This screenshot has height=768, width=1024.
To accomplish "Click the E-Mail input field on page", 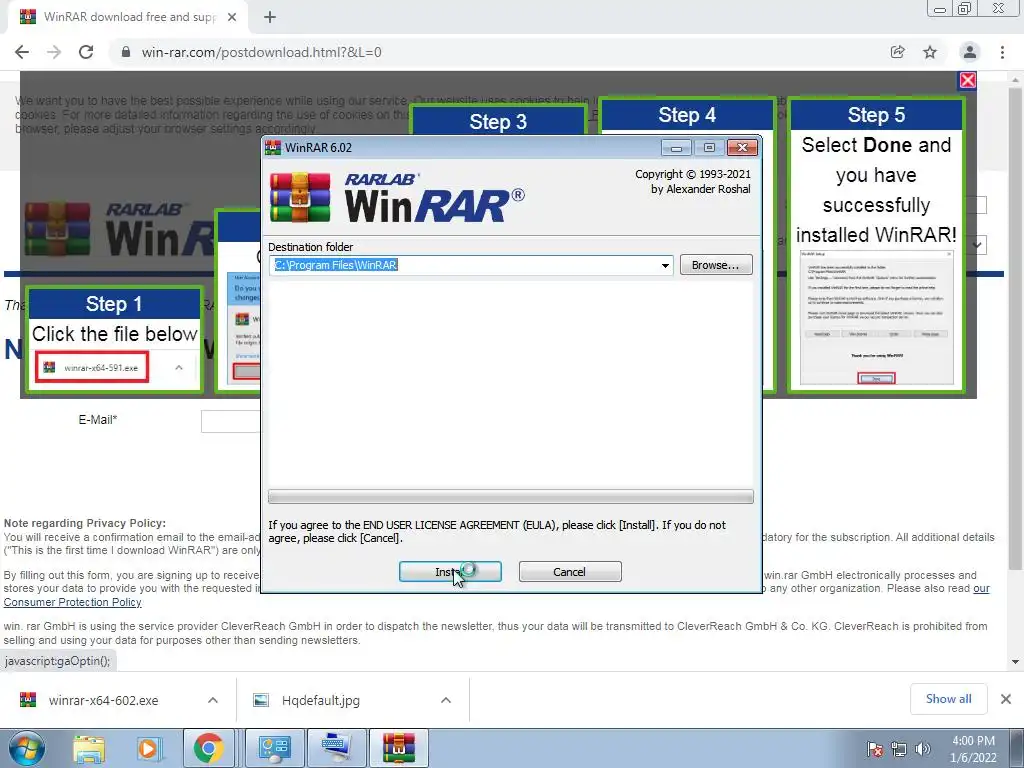I will (x=231, y=421).
